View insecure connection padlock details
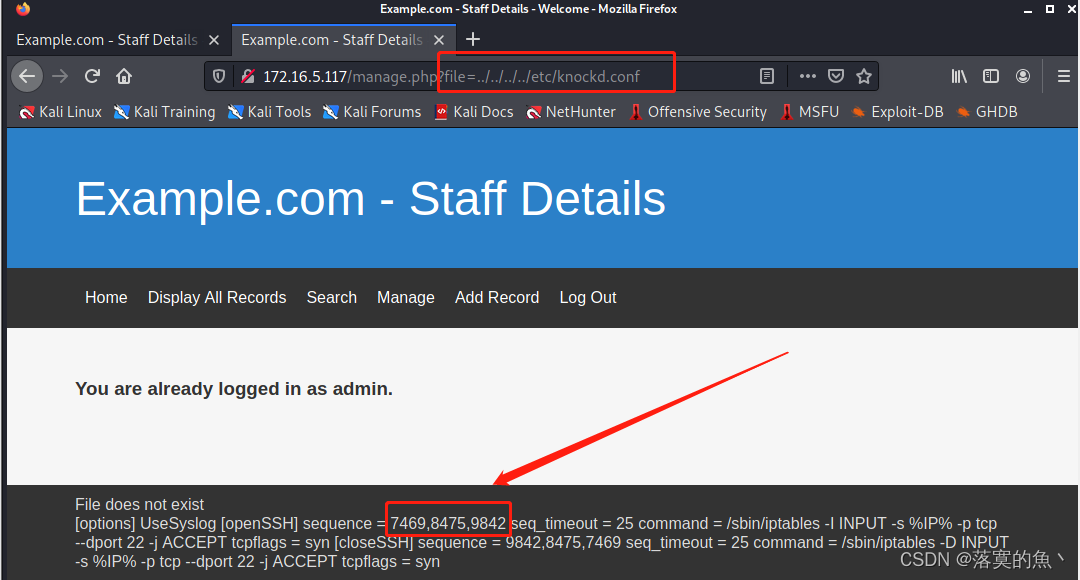 (248, 76)
